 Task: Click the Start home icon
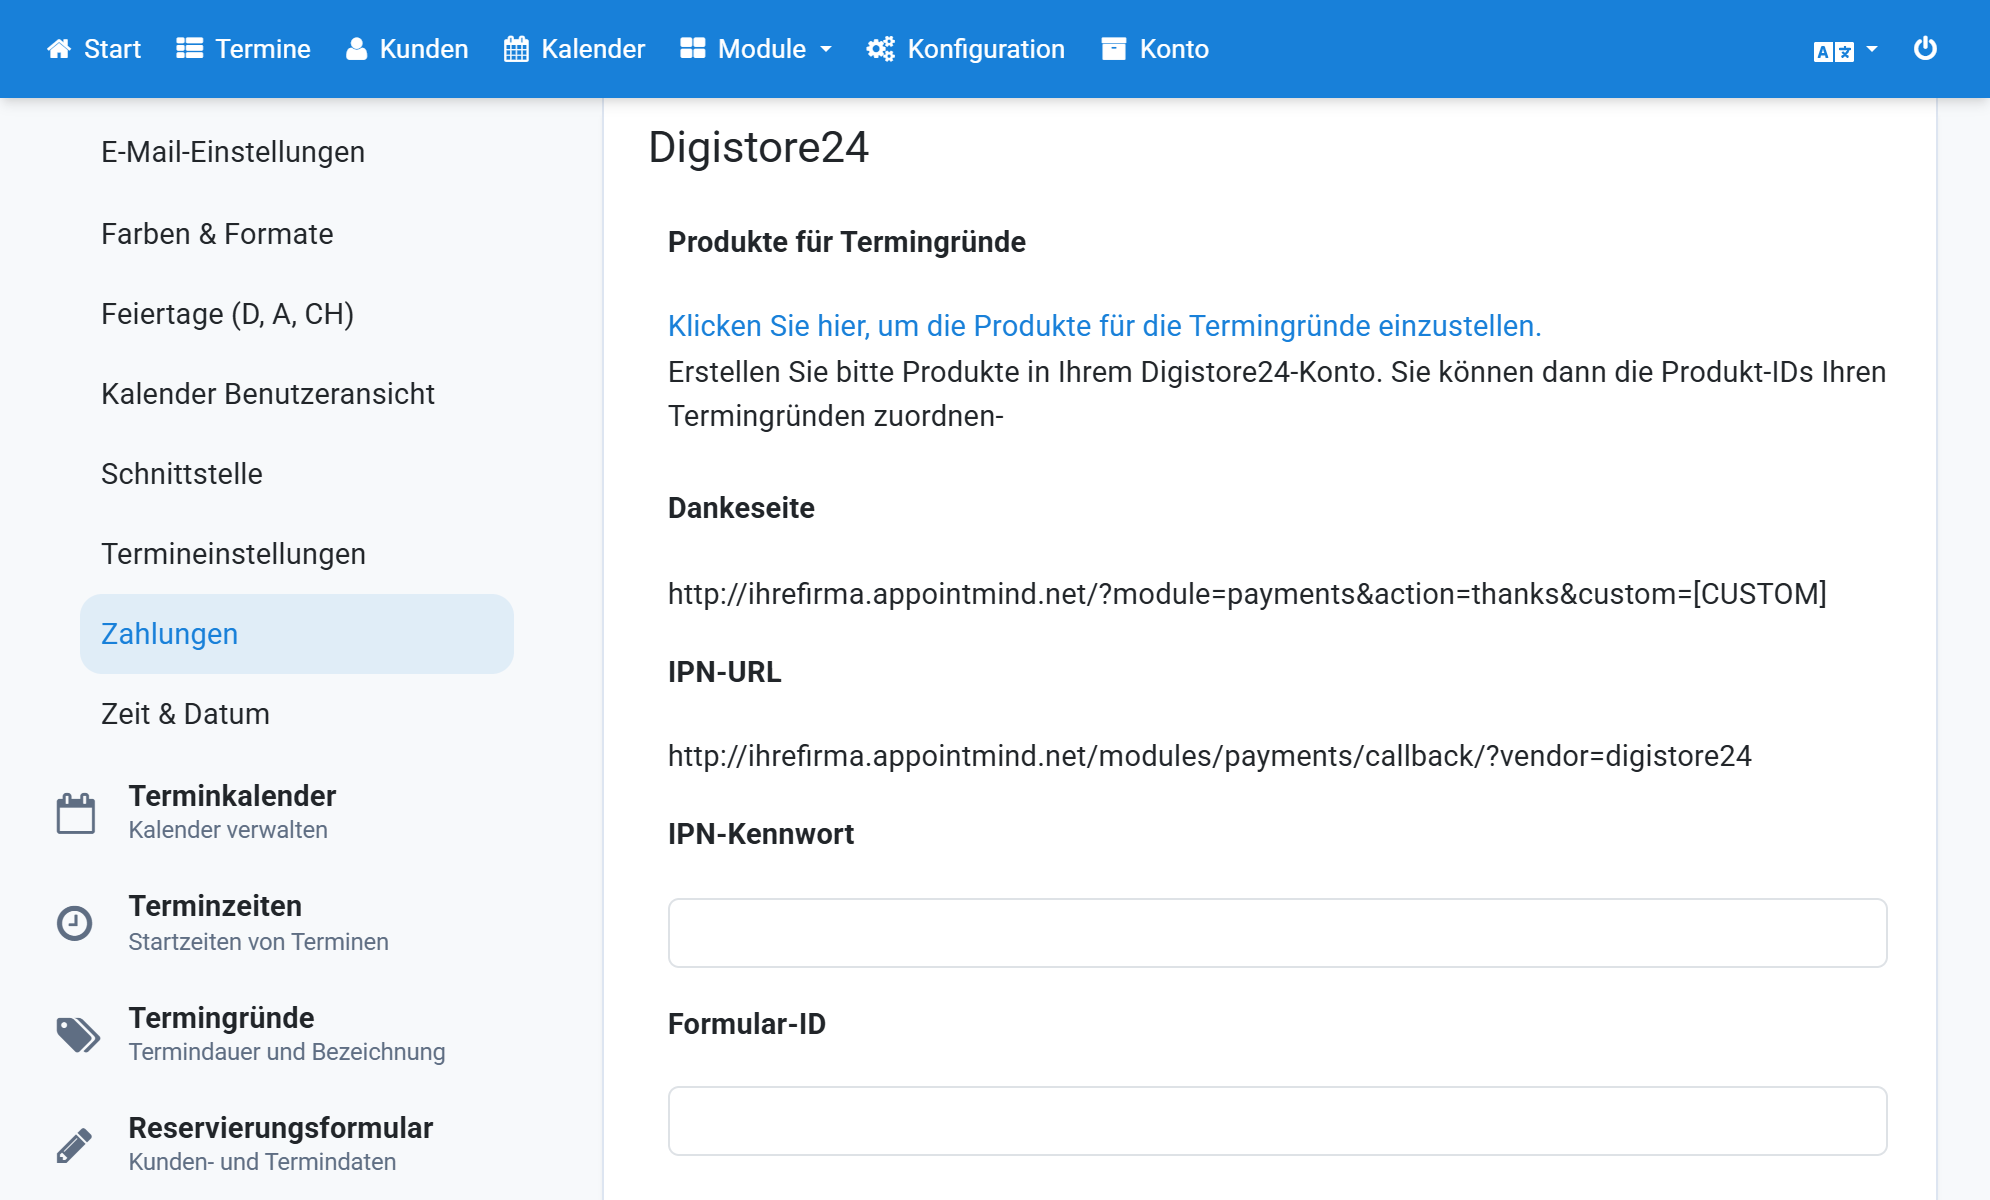(59, 49)
